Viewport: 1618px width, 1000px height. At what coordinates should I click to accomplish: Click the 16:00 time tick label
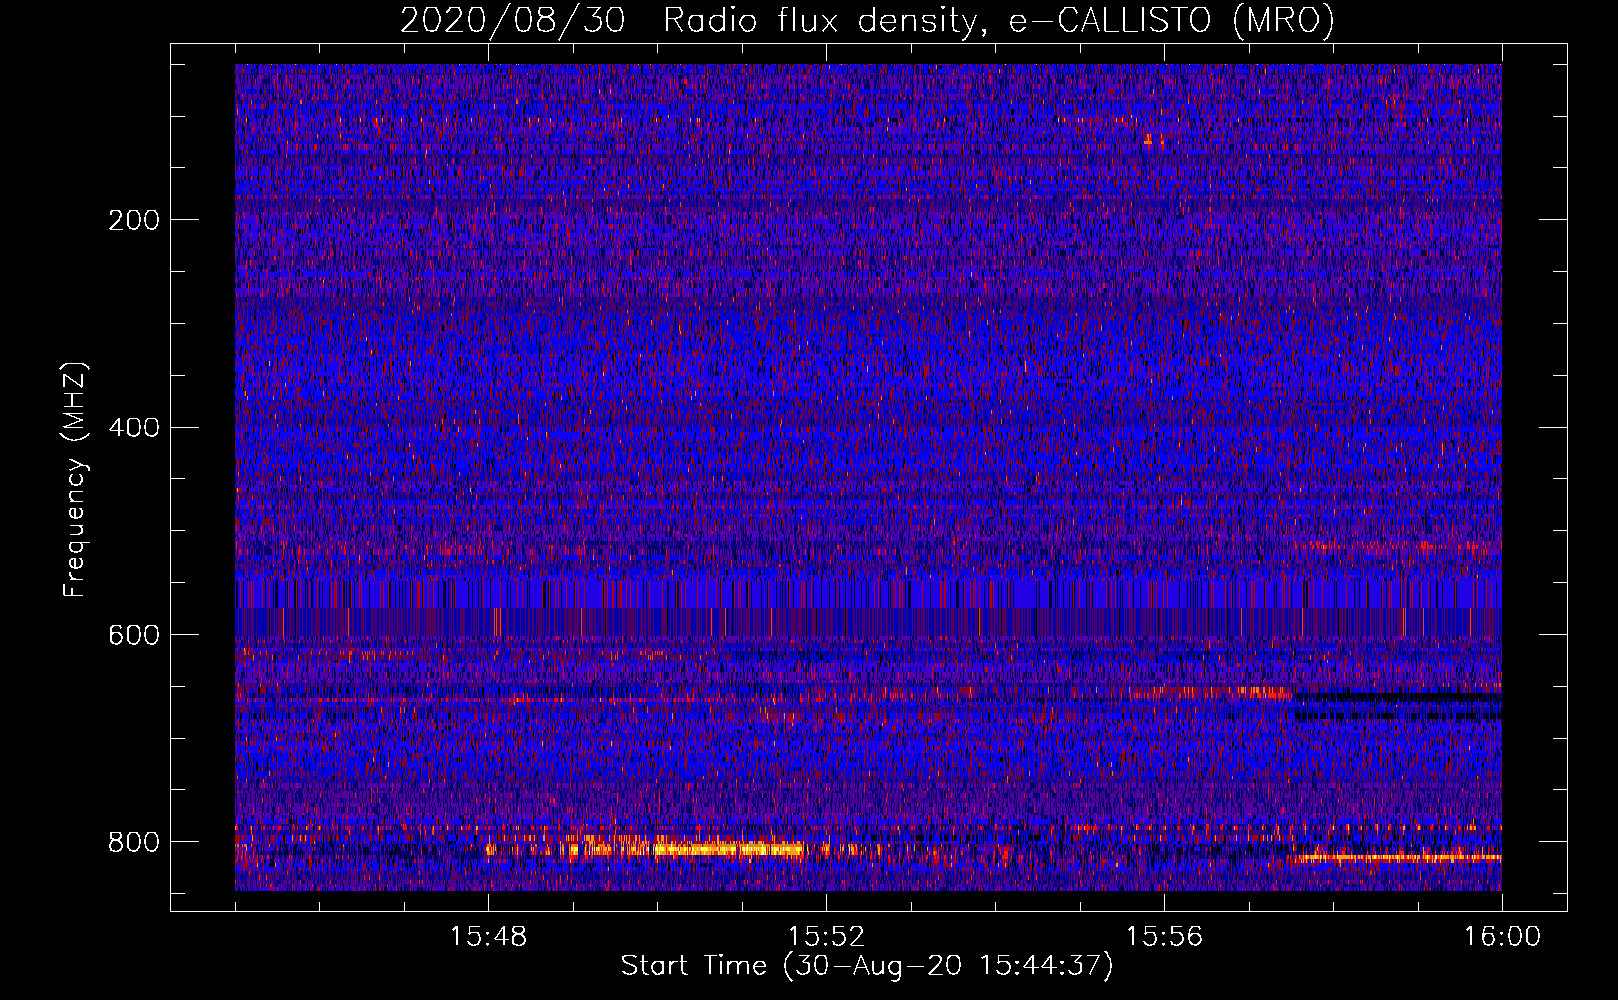click(x=1502, y=936)
